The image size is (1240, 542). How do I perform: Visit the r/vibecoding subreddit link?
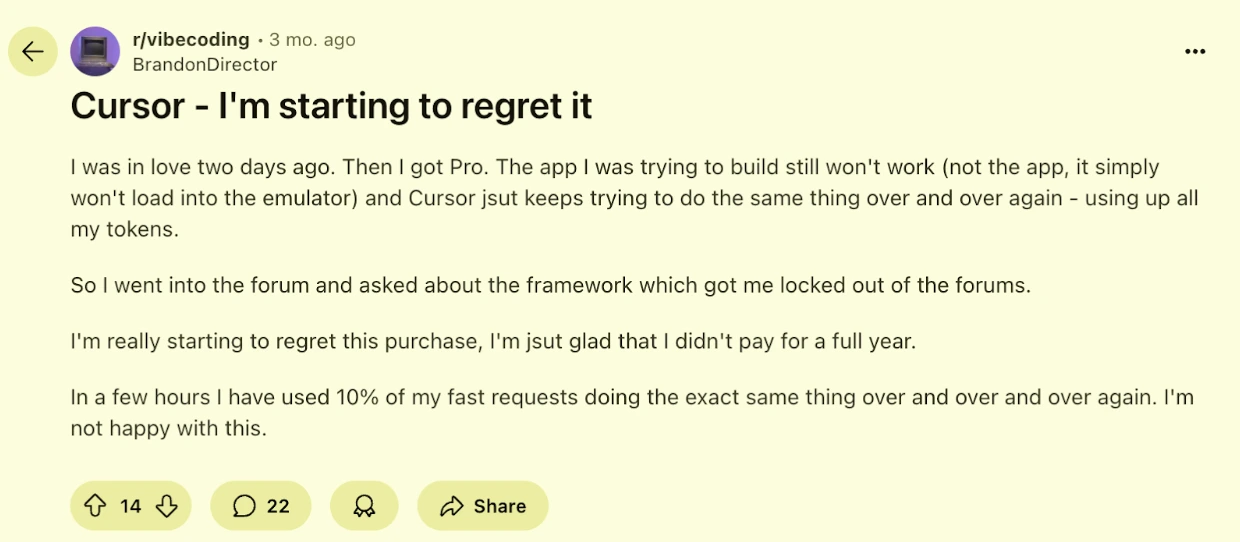[x=191, y=40]
